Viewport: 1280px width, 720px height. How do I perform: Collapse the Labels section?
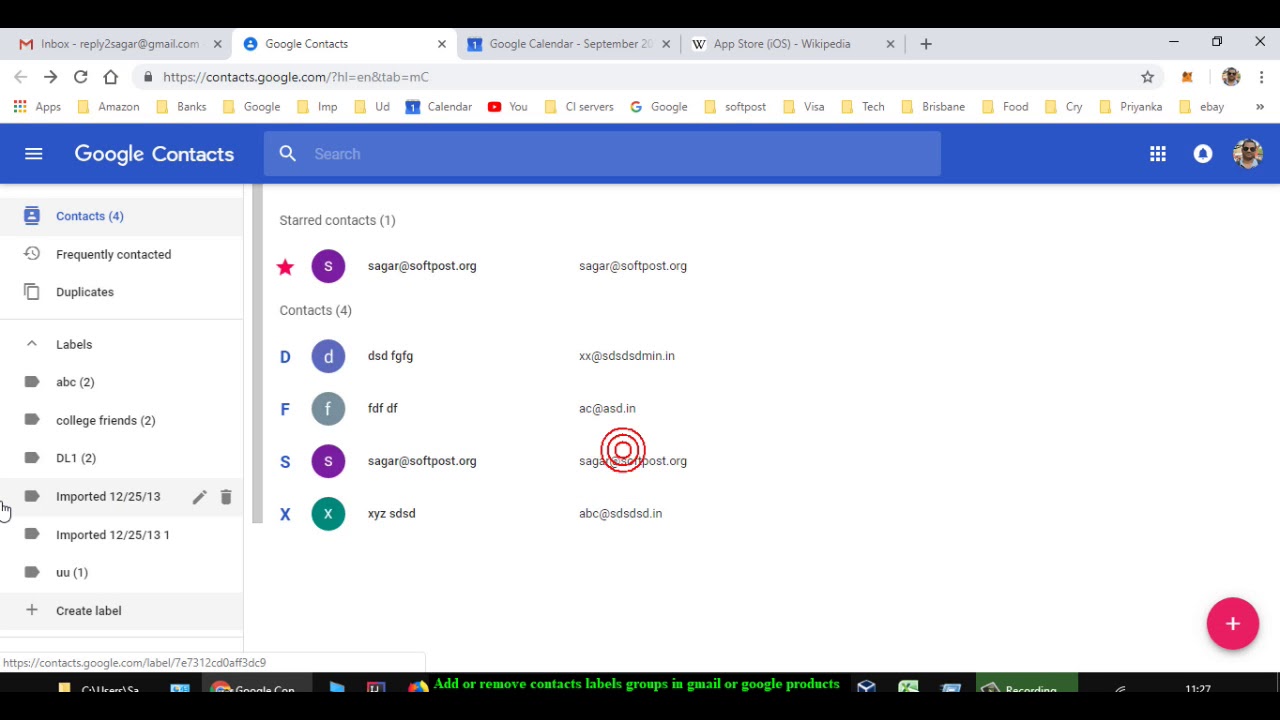pos(32,344)
